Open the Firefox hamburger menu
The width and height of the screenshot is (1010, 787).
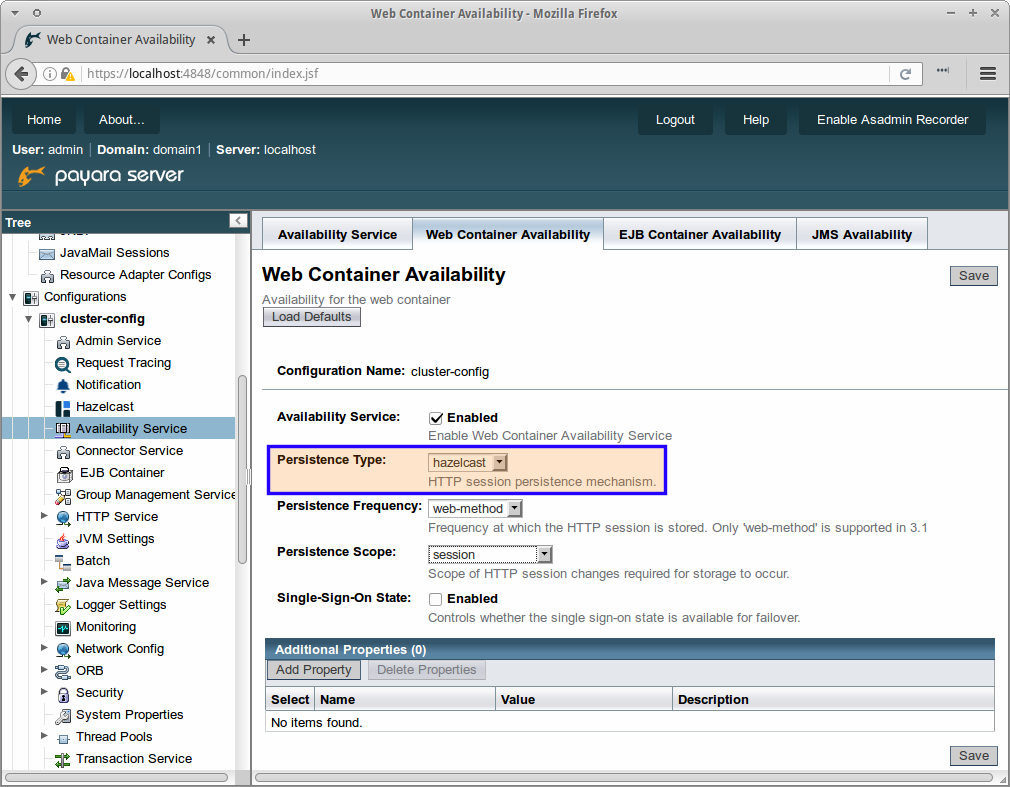(988, 73)
